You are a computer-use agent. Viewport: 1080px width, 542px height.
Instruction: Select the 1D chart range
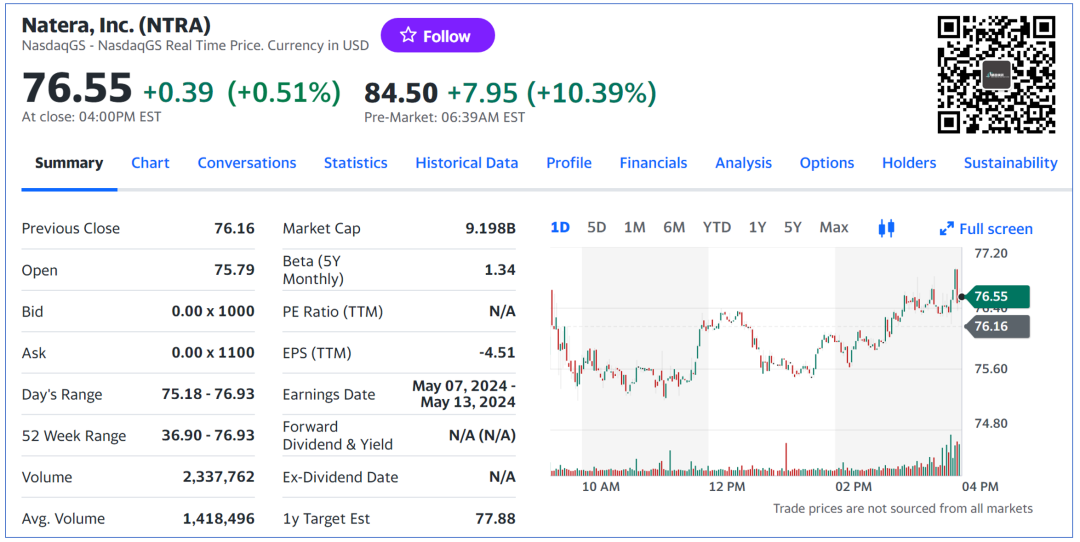[560, 228]
